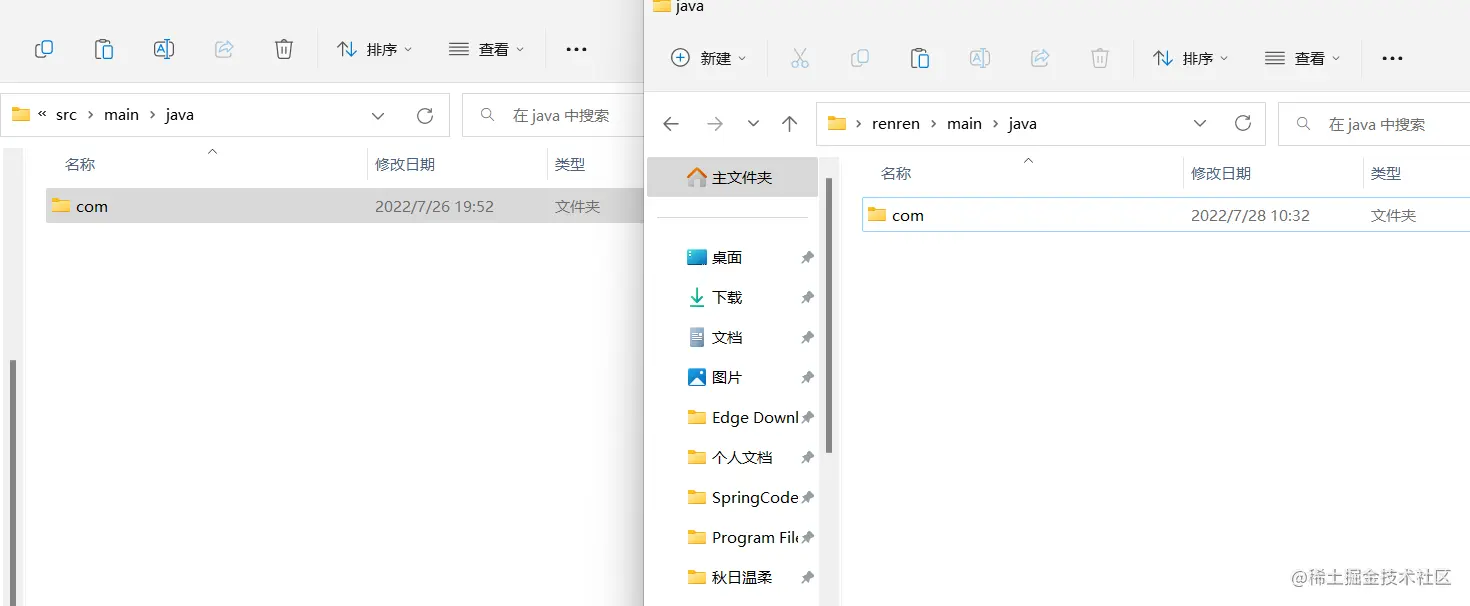Expand the address history dropdown in the right window
This screenshot has height=606, width=1470.
pyautogui.click(x=1200, y=124)
